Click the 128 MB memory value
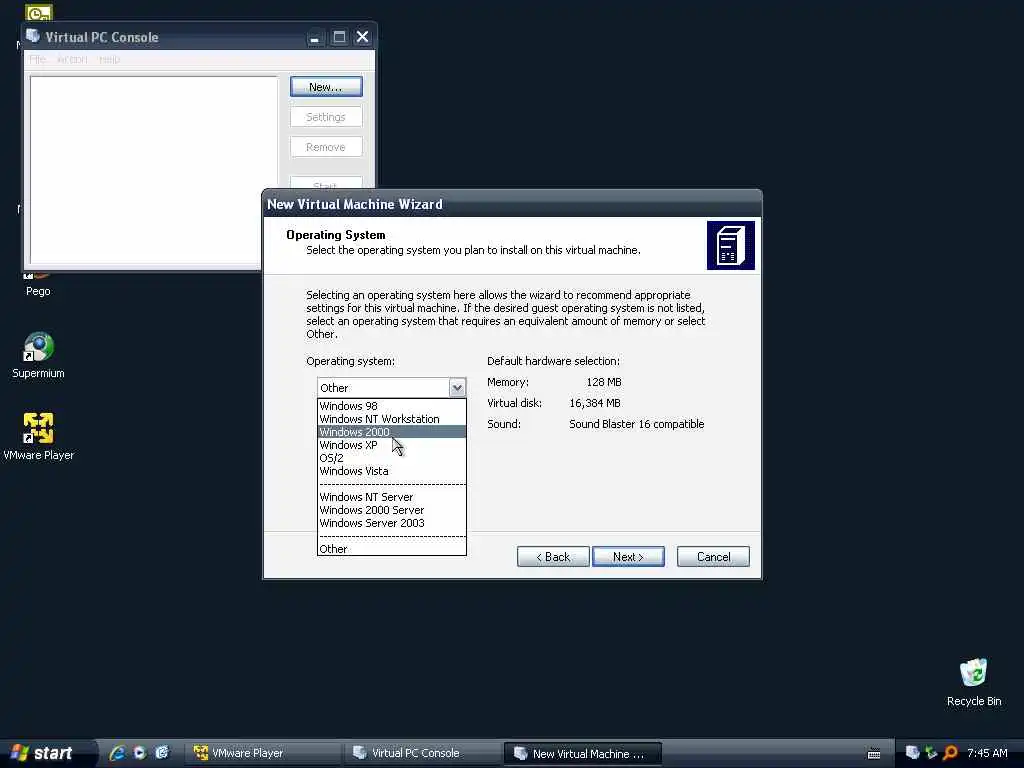1024x768 pixels. pos(603,382)
